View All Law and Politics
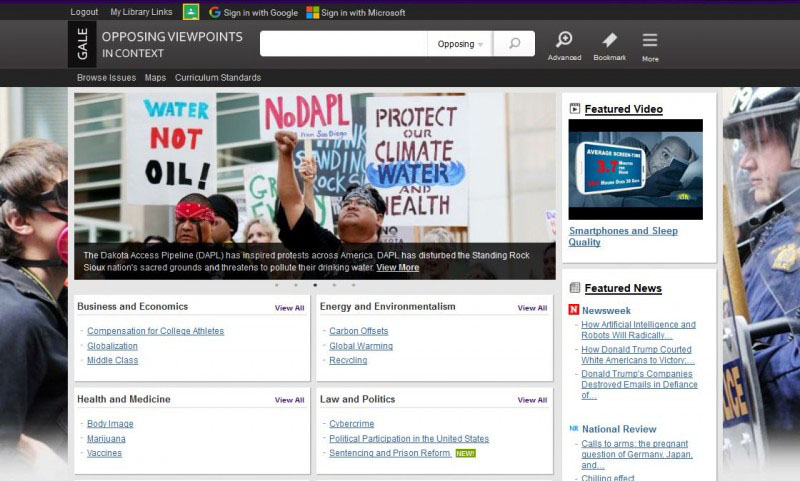 point(532,400)
